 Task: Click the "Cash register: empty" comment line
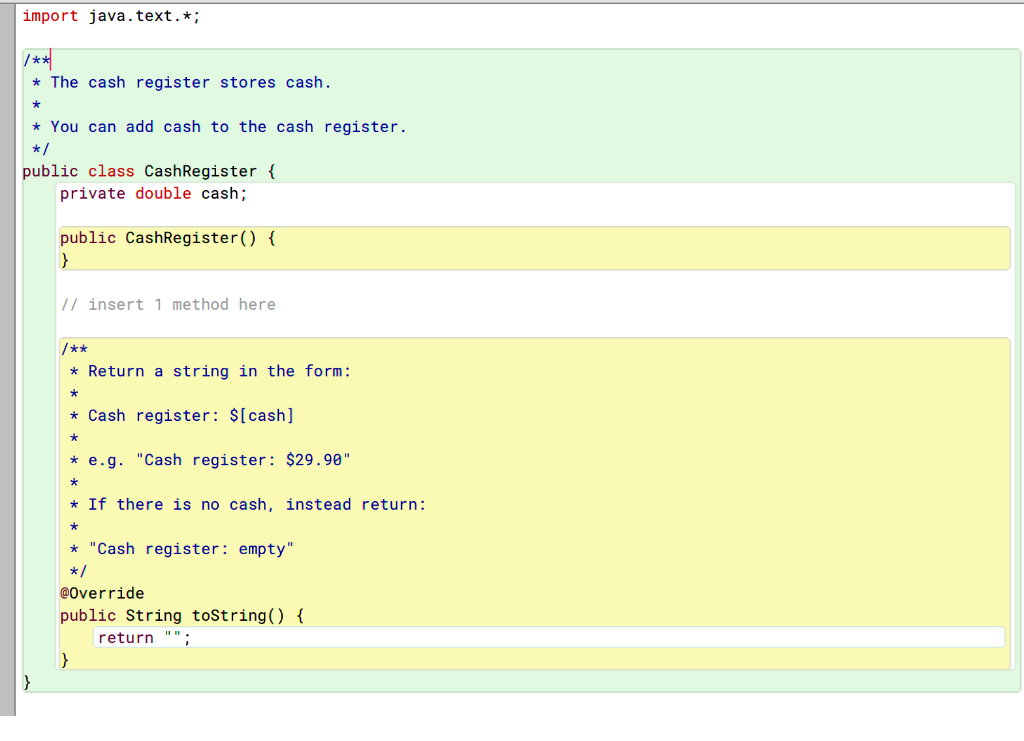pos(191,549)
